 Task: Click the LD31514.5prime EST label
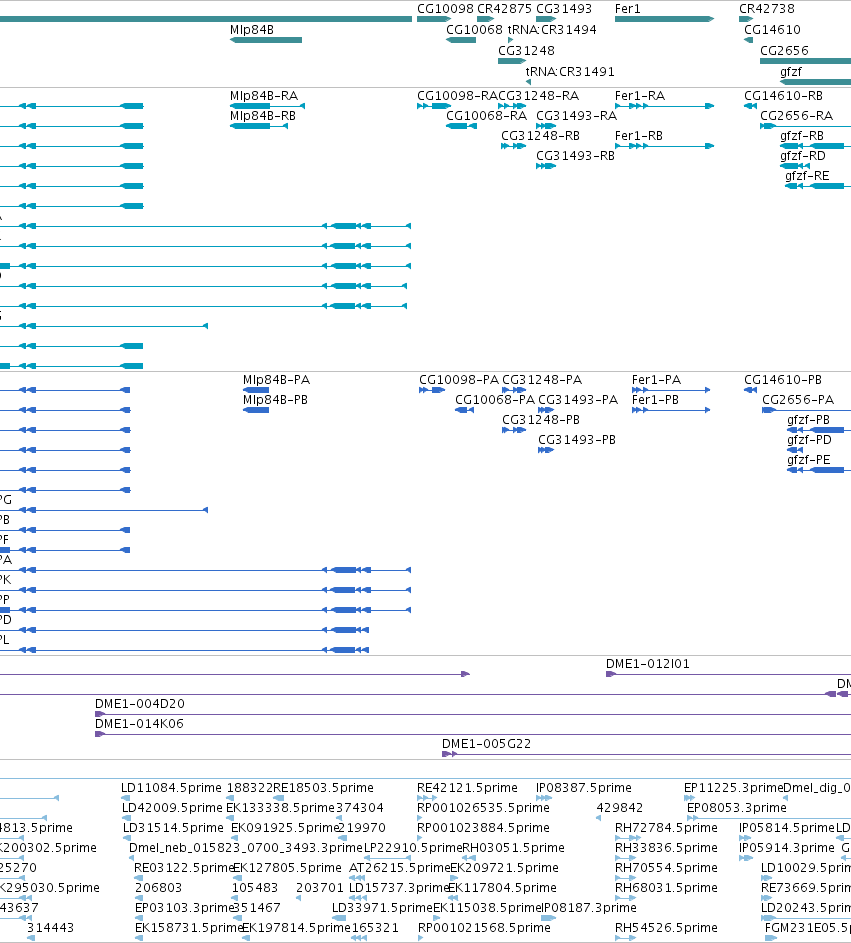point(173,828)
